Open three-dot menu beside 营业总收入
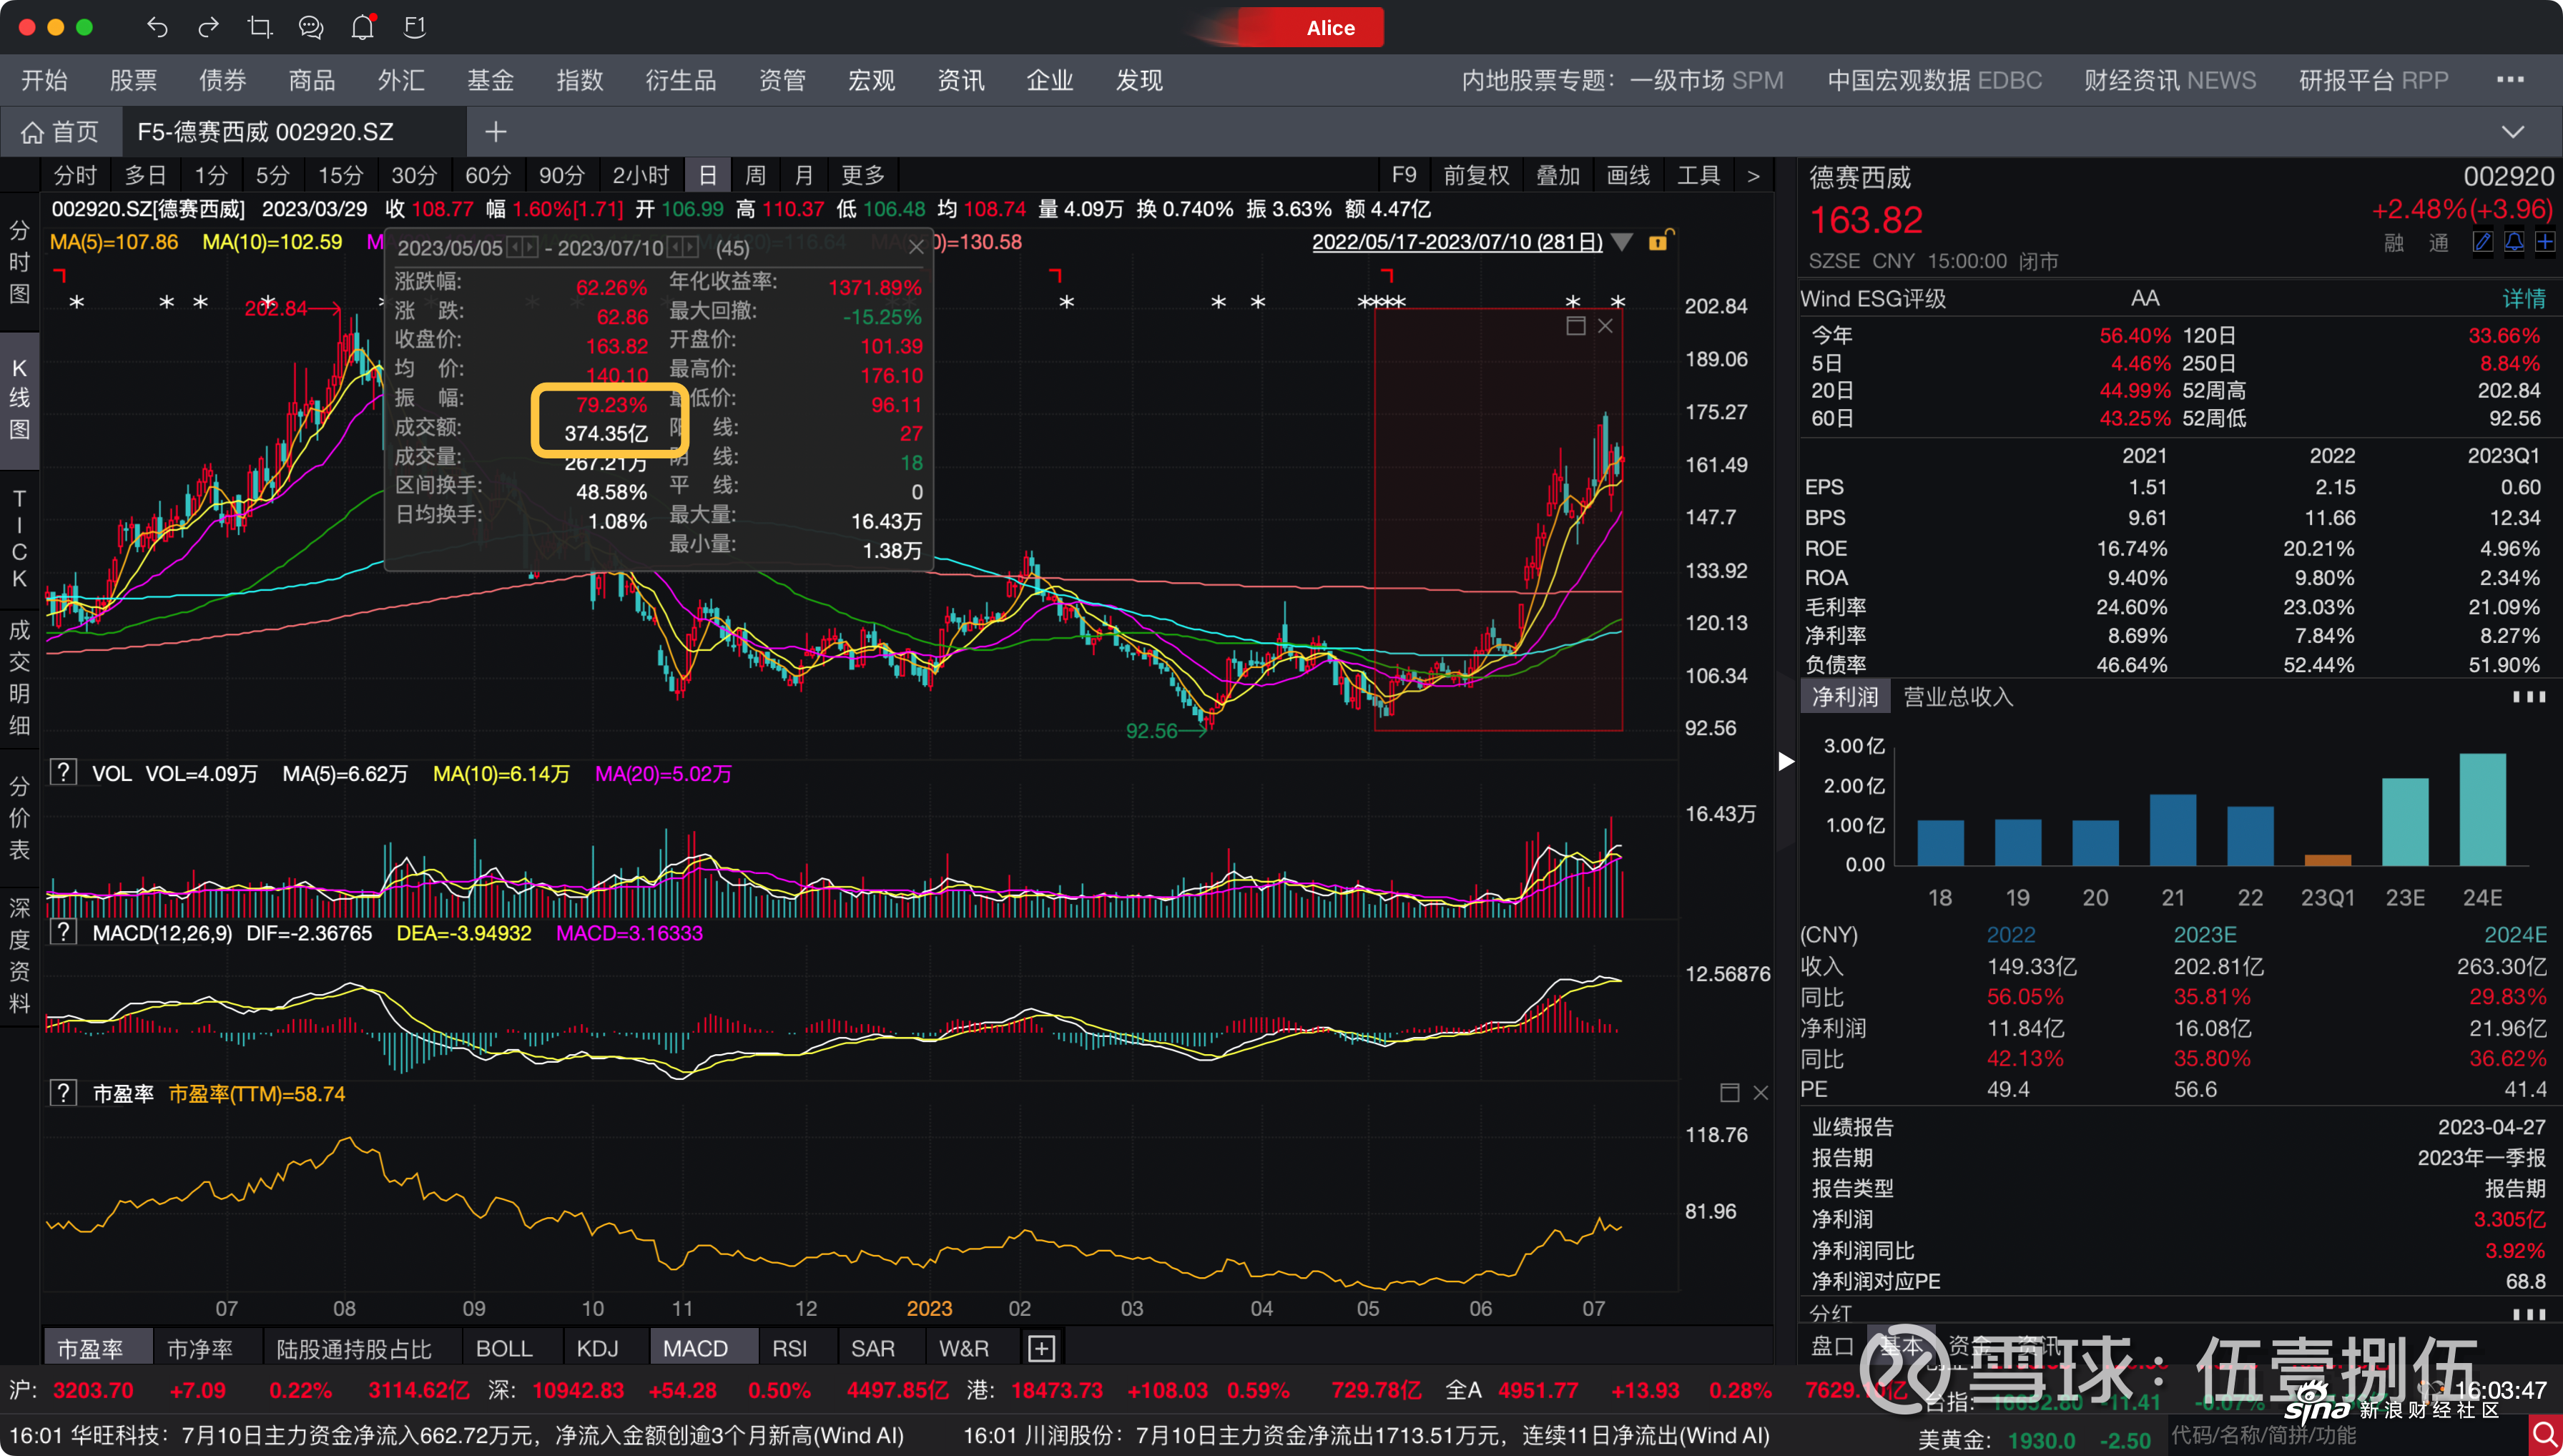This screenshot has height=1456, width=2563. [x=2529, y=697]
